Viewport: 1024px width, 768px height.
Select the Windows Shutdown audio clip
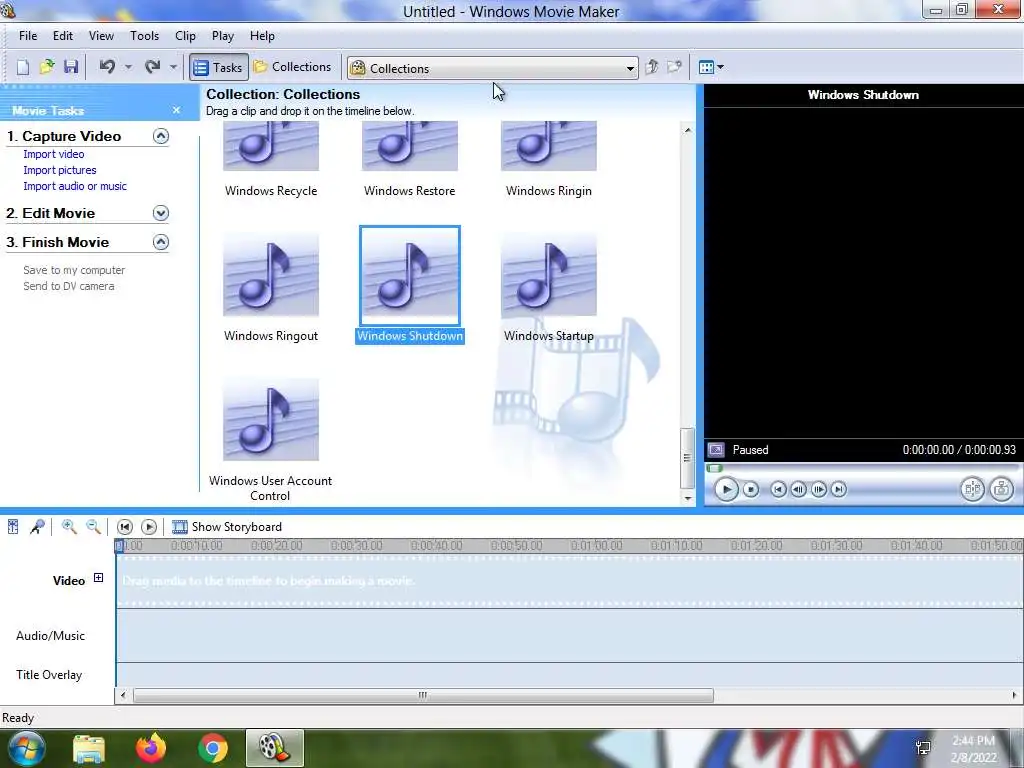[409, 285]
